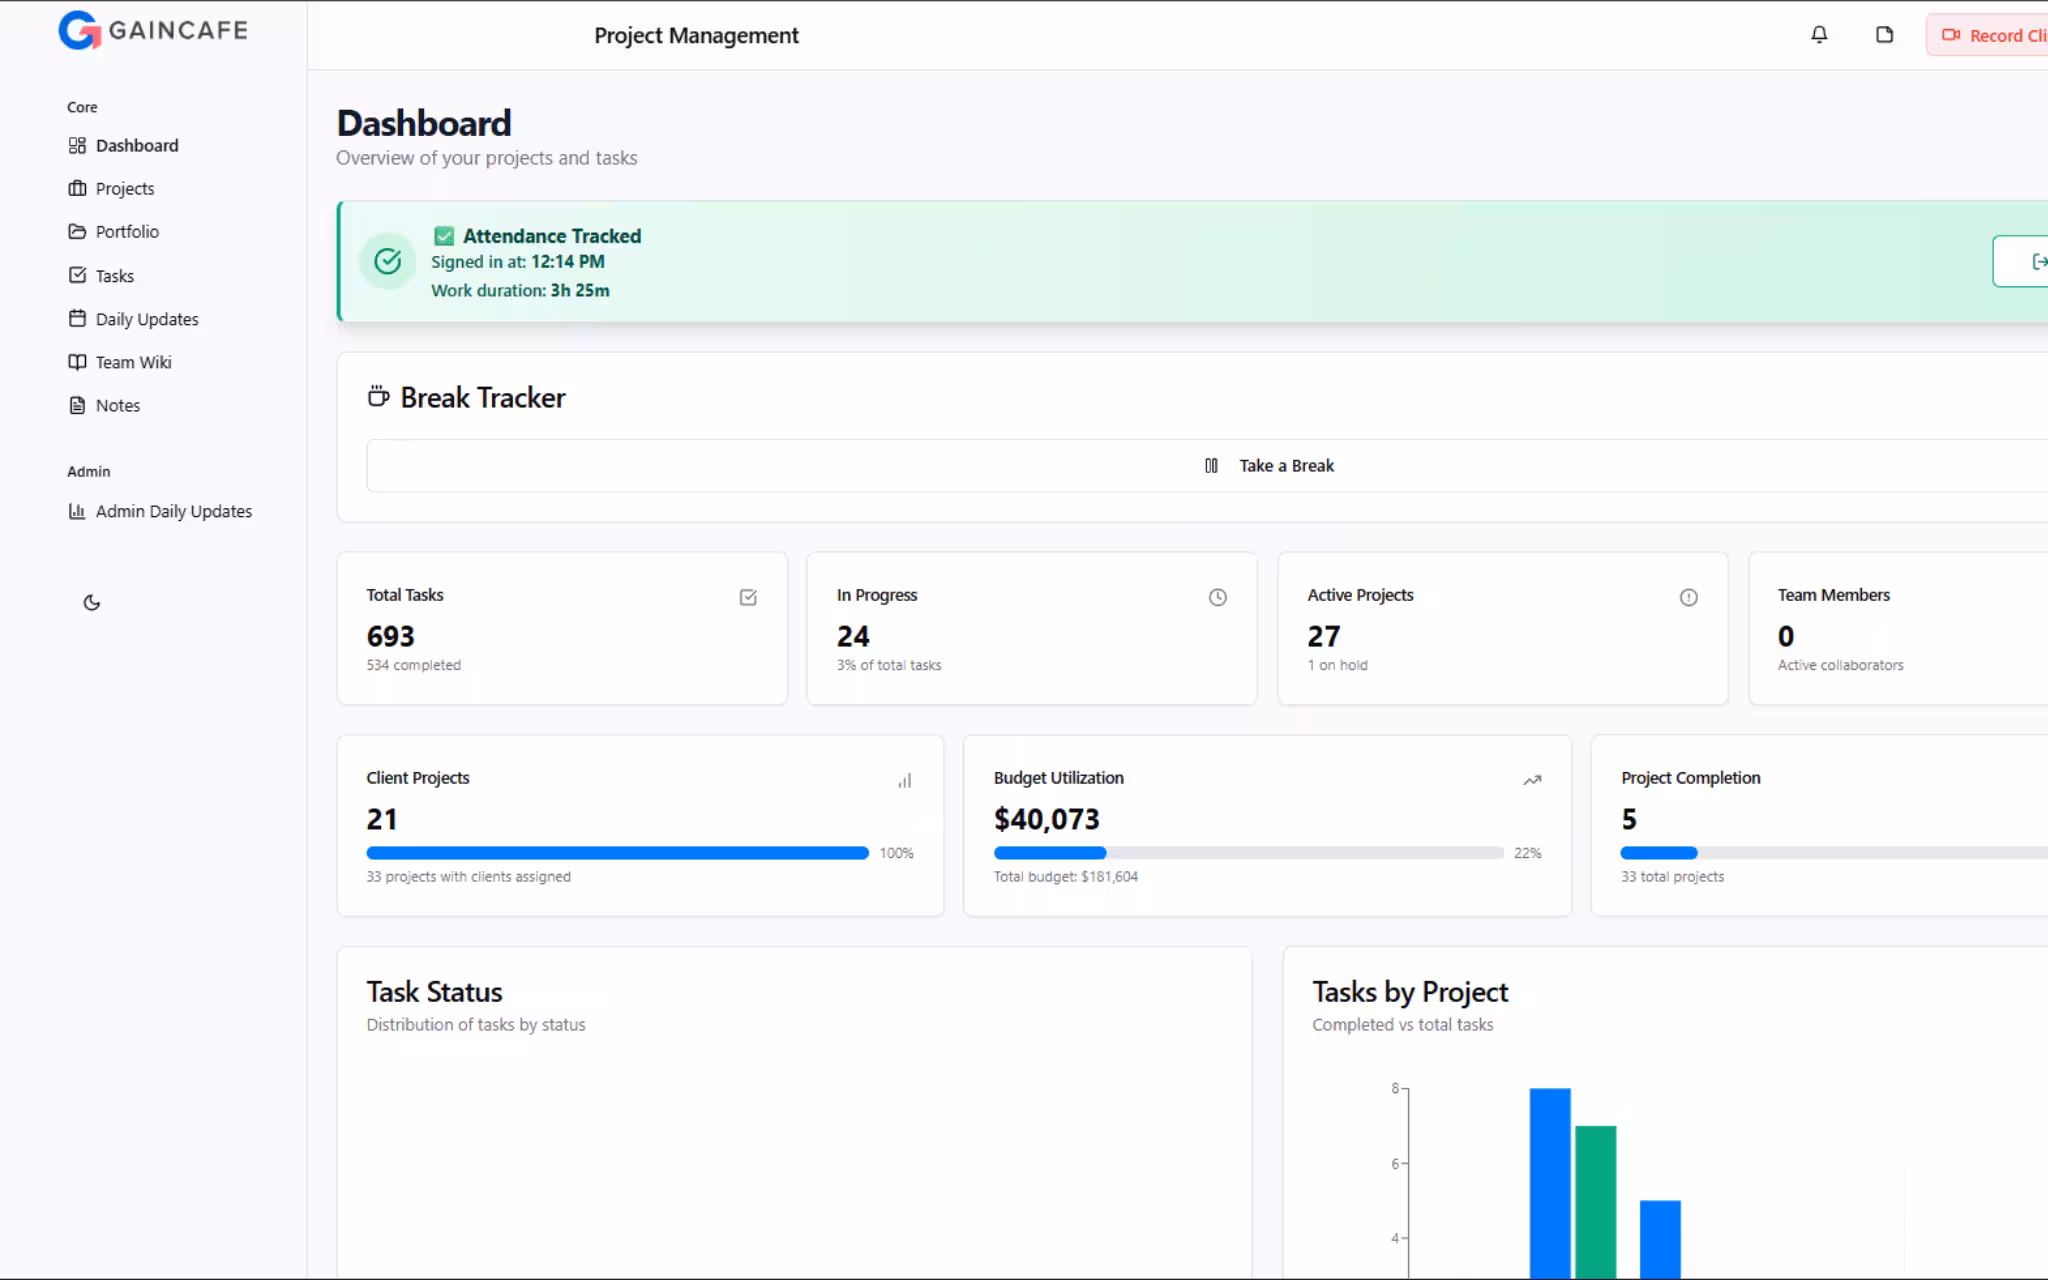
Task: Click the GainCafe logo
Action: pyautogui.click(x=153, y=31)
